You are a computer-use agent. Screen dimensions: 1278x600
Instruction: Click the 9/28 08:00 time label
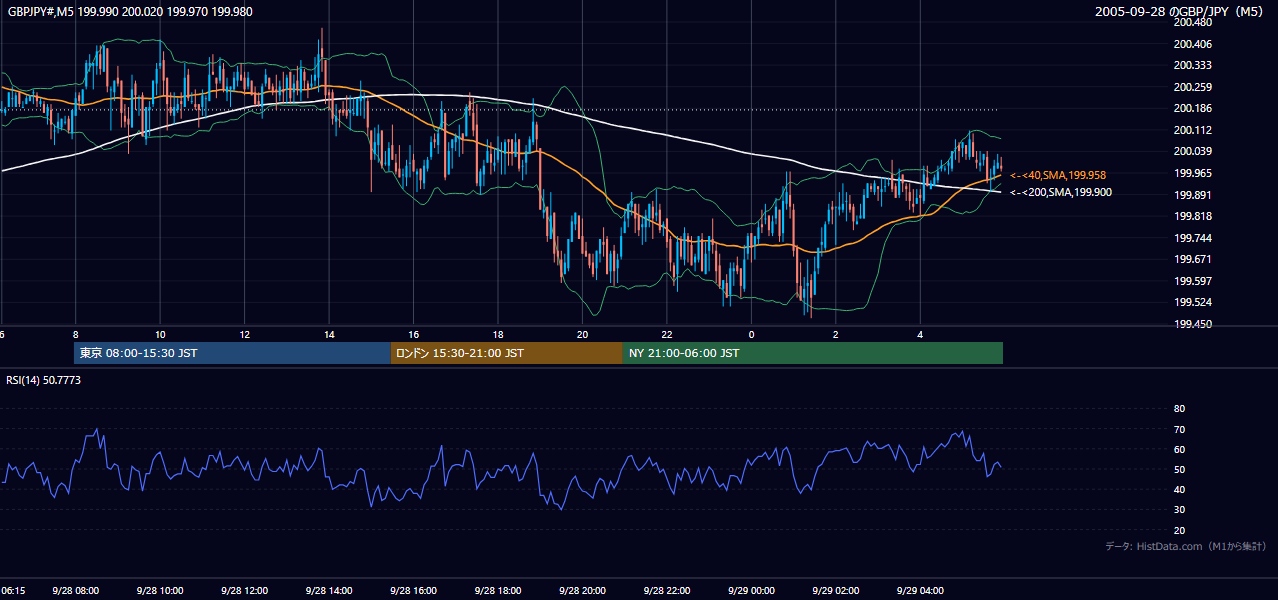coord(75,591)
